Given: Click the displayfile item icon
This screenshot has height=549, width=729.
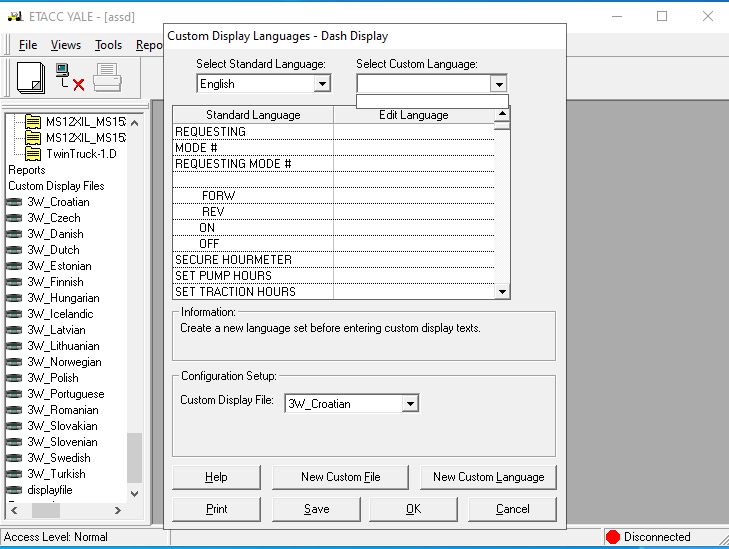Looking at the screenshot, I should point(14,490).
